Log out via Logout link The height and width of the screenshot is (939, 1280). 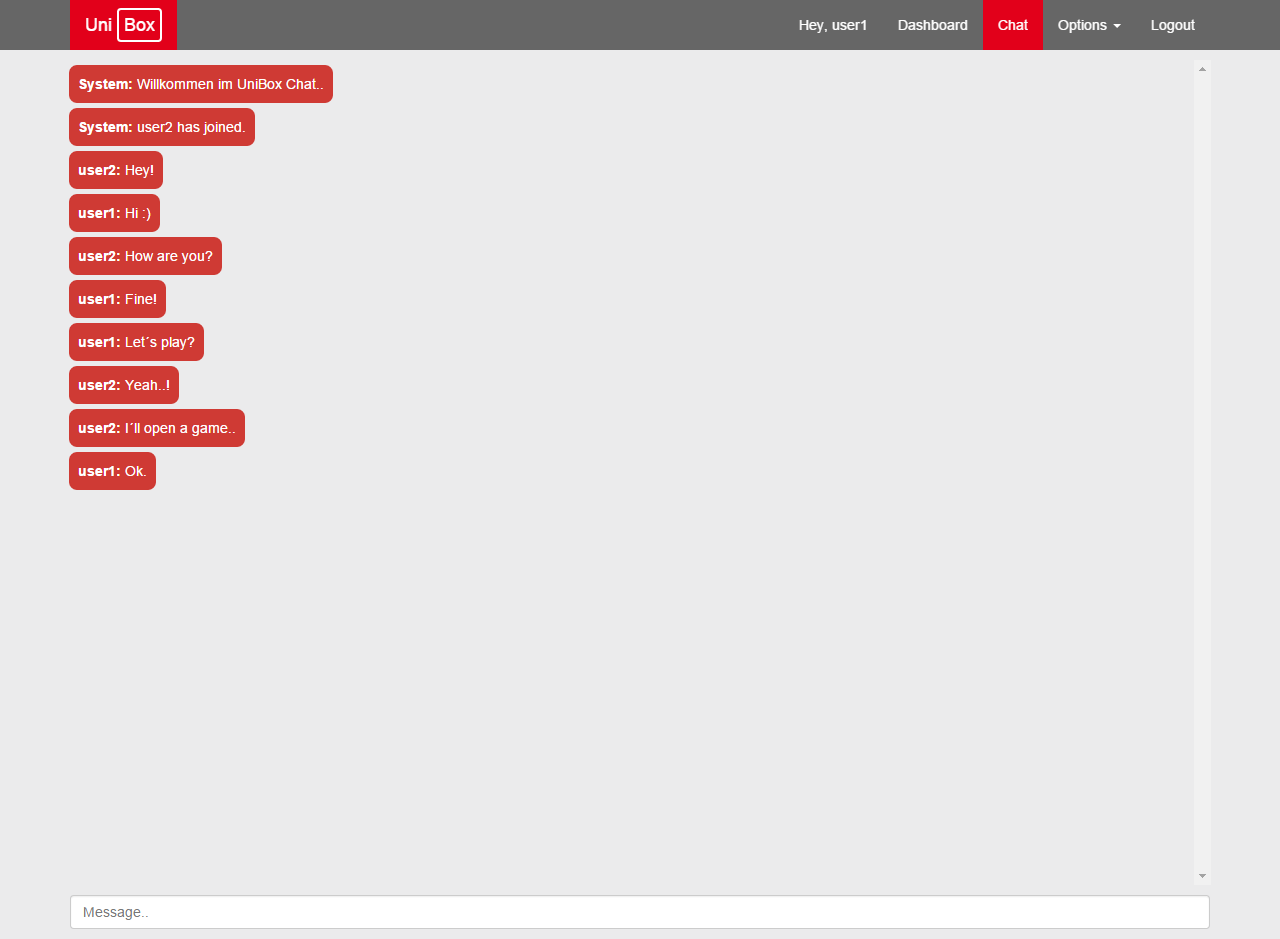click(x=1172, y=25)
